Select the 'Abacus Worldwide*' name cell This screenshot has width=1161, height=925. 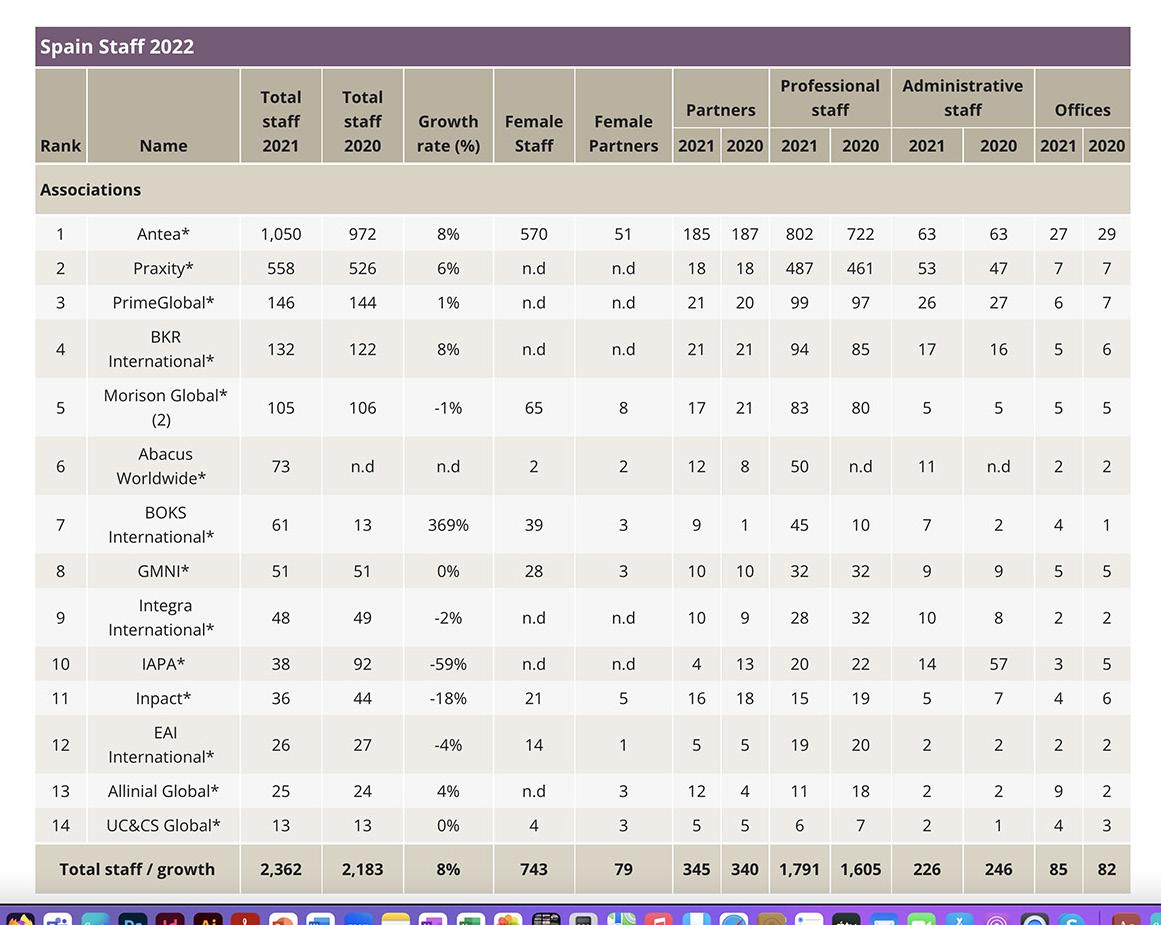tap(164, 466)
